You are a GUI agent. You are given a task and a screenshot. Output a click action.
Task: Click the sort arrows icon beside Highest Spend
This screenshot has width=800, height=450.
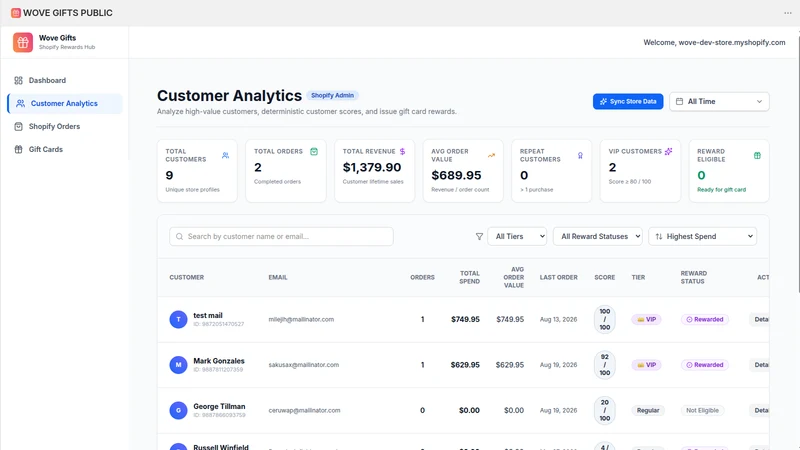pyautogui.click(x=659, y=236)
